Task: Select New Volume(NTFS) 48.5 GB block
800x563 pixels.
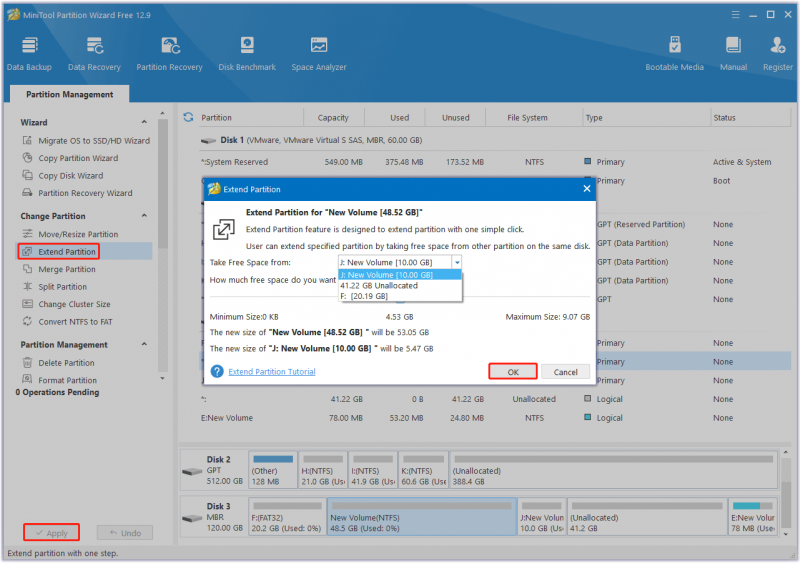Action: pos(422,517)
